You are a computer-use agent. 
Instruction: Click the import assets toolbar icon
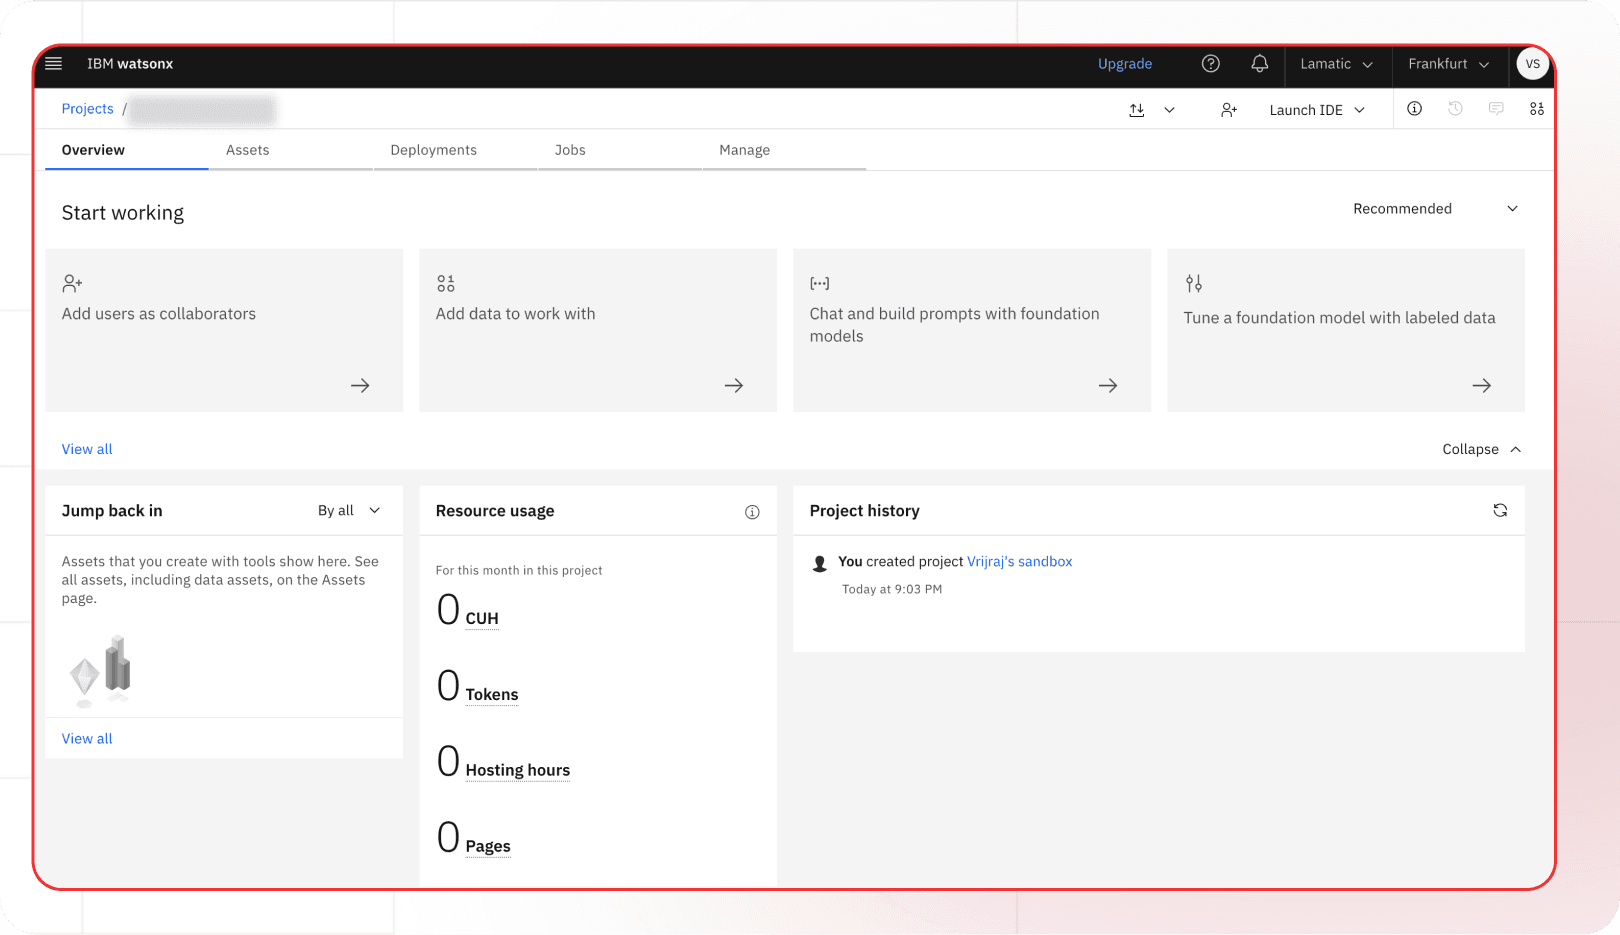coord(1137,110)
